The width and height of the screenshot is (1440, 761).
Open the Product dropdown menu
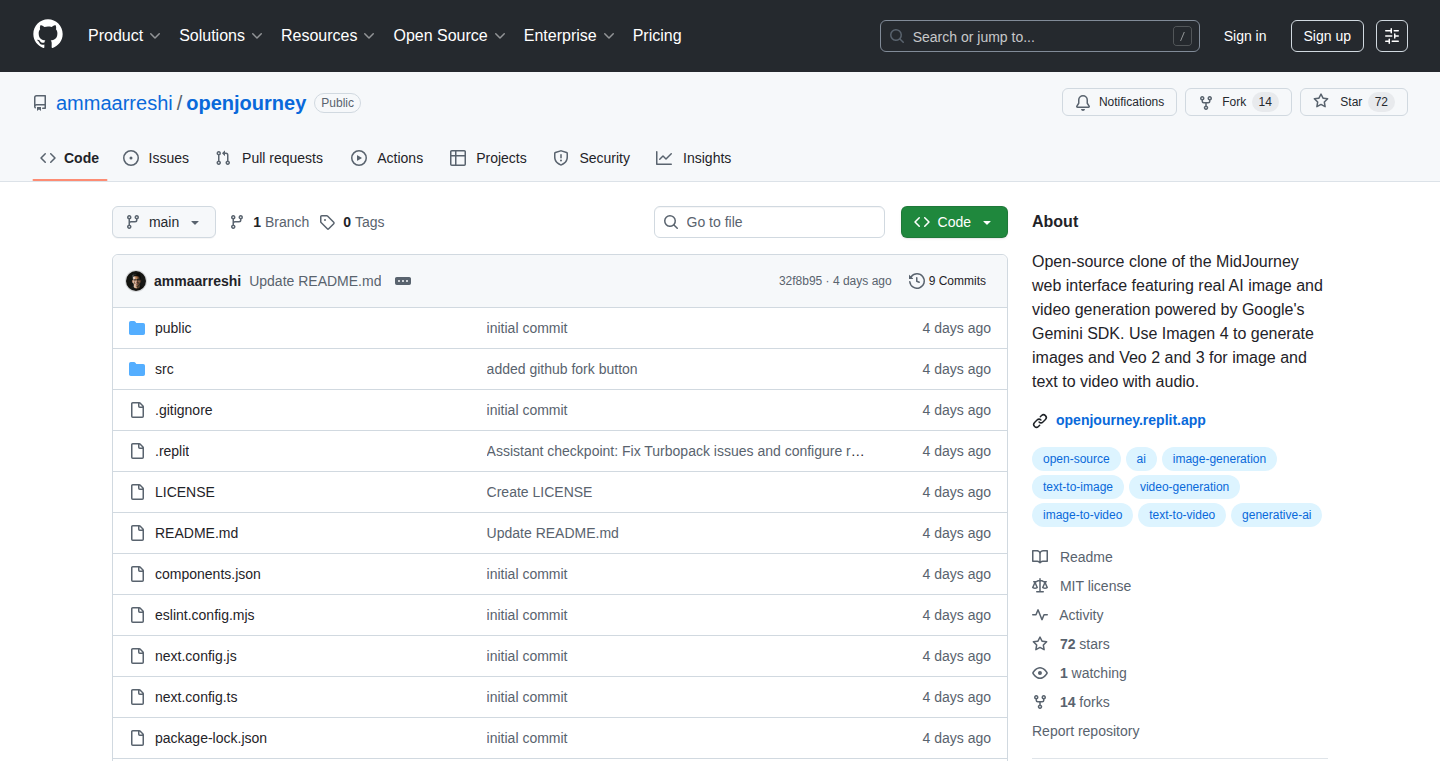[124, 35]
